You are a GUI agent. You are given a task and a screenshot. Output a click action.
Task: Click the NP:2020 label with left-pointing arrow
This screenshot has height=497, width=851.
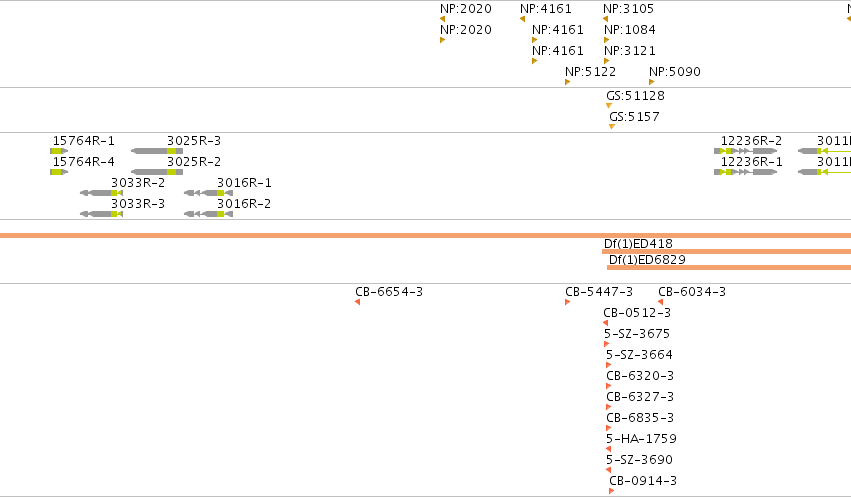pos(466,9)
